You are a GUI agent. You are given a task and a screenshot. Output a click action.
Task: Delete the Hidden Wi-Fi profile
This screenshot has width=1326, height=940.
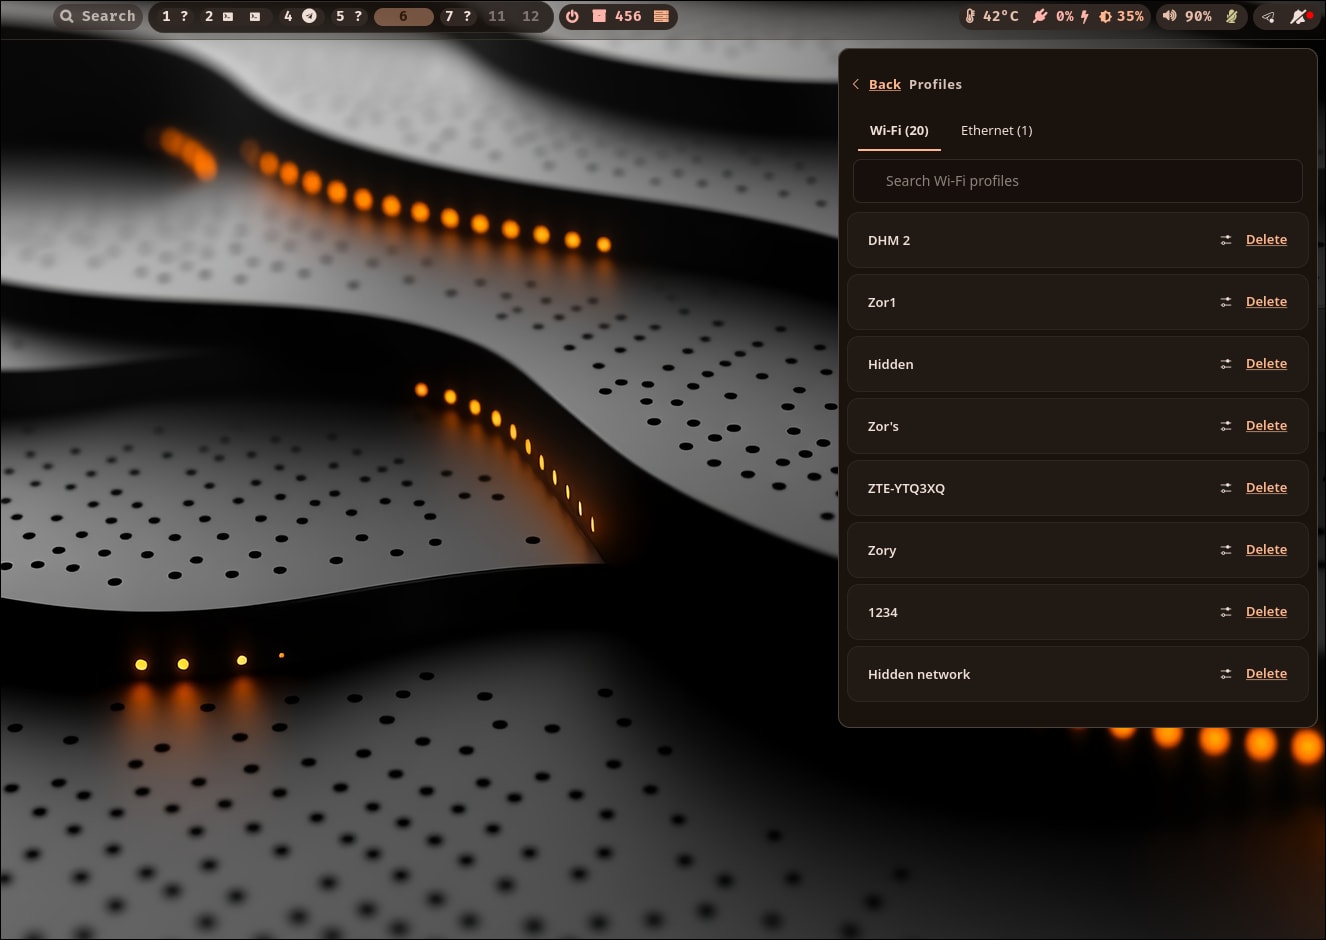pyautogui.click(x=1266, y=364)
